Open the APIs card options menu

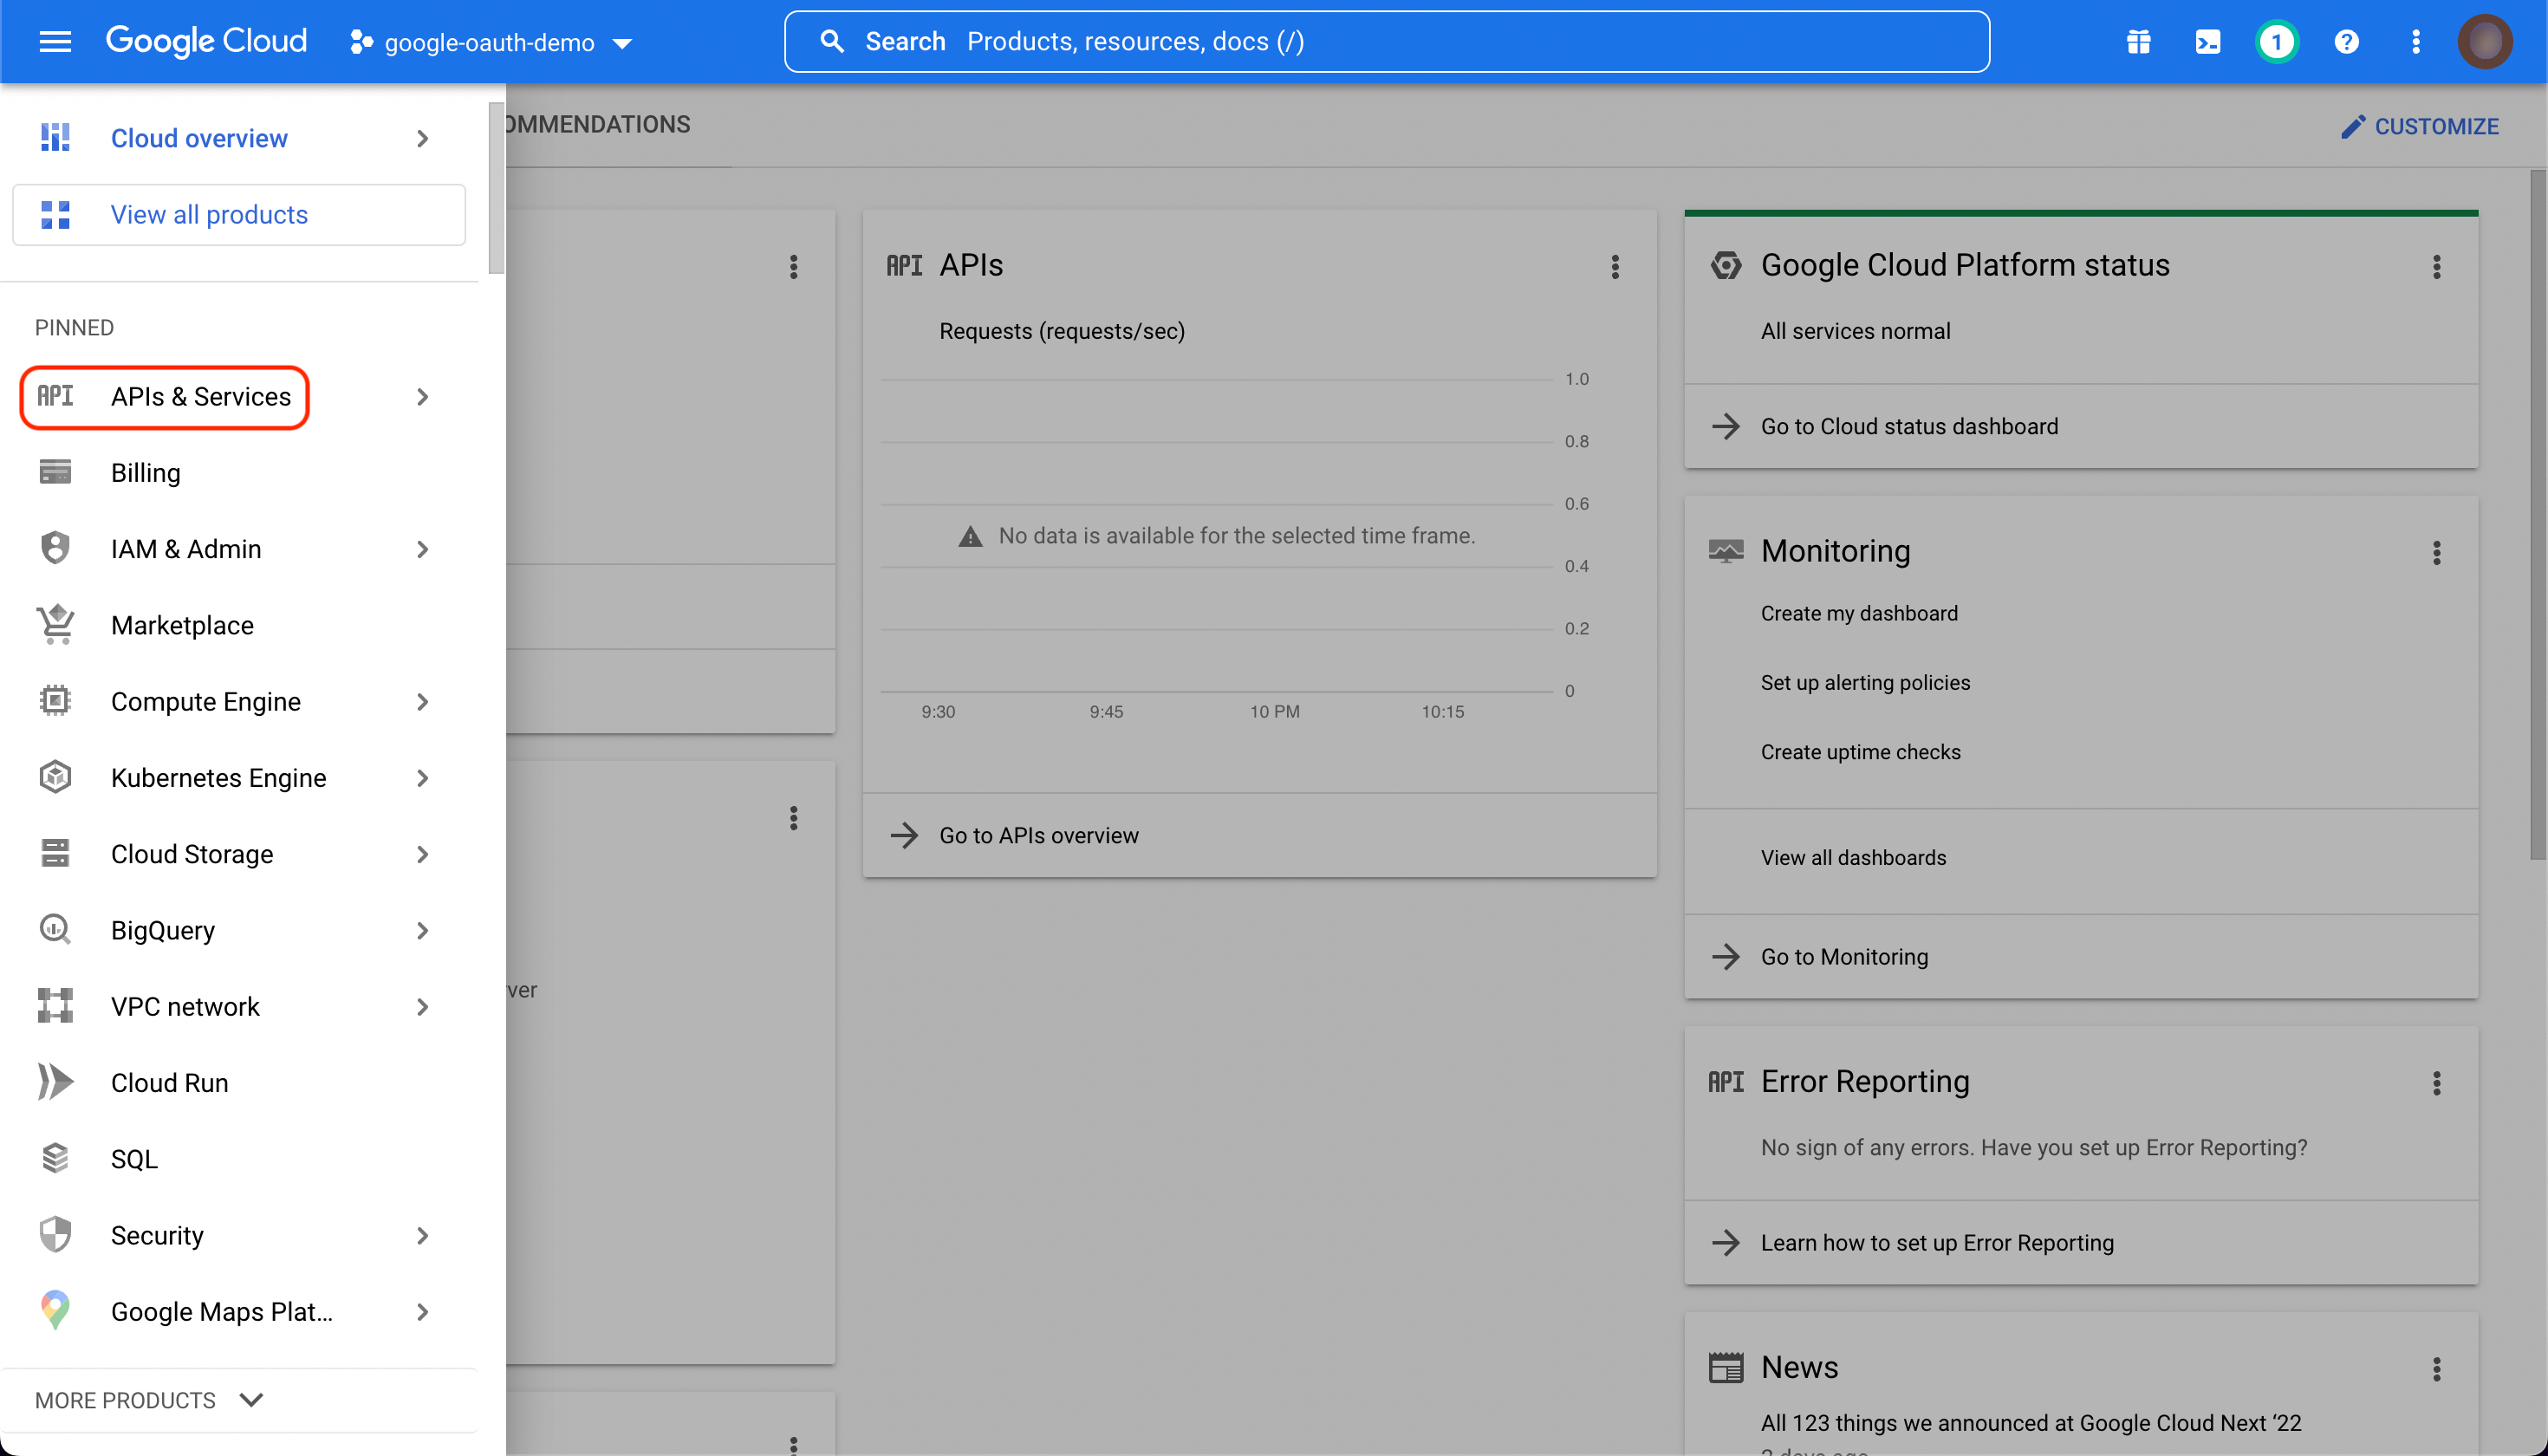(1616, 266)
